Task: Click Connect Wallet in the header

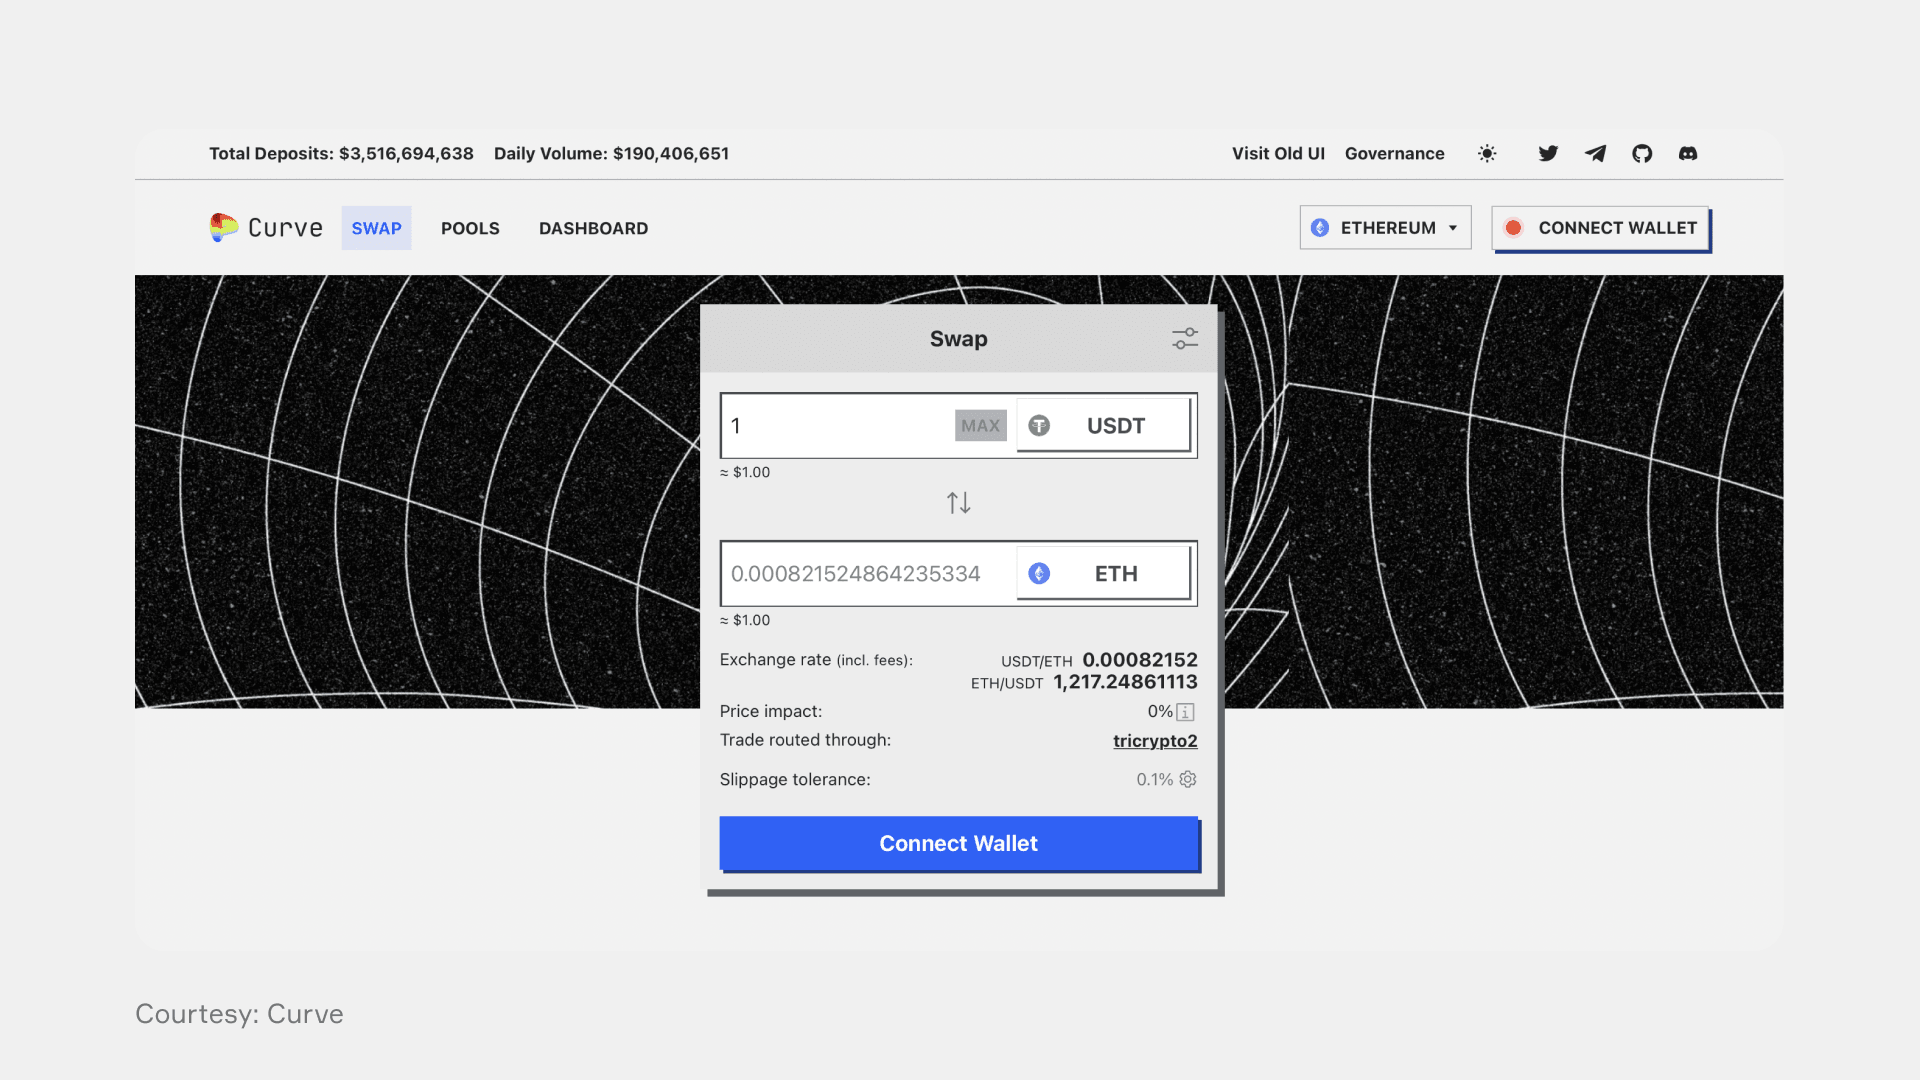Action: click(x=1600, y=228)
